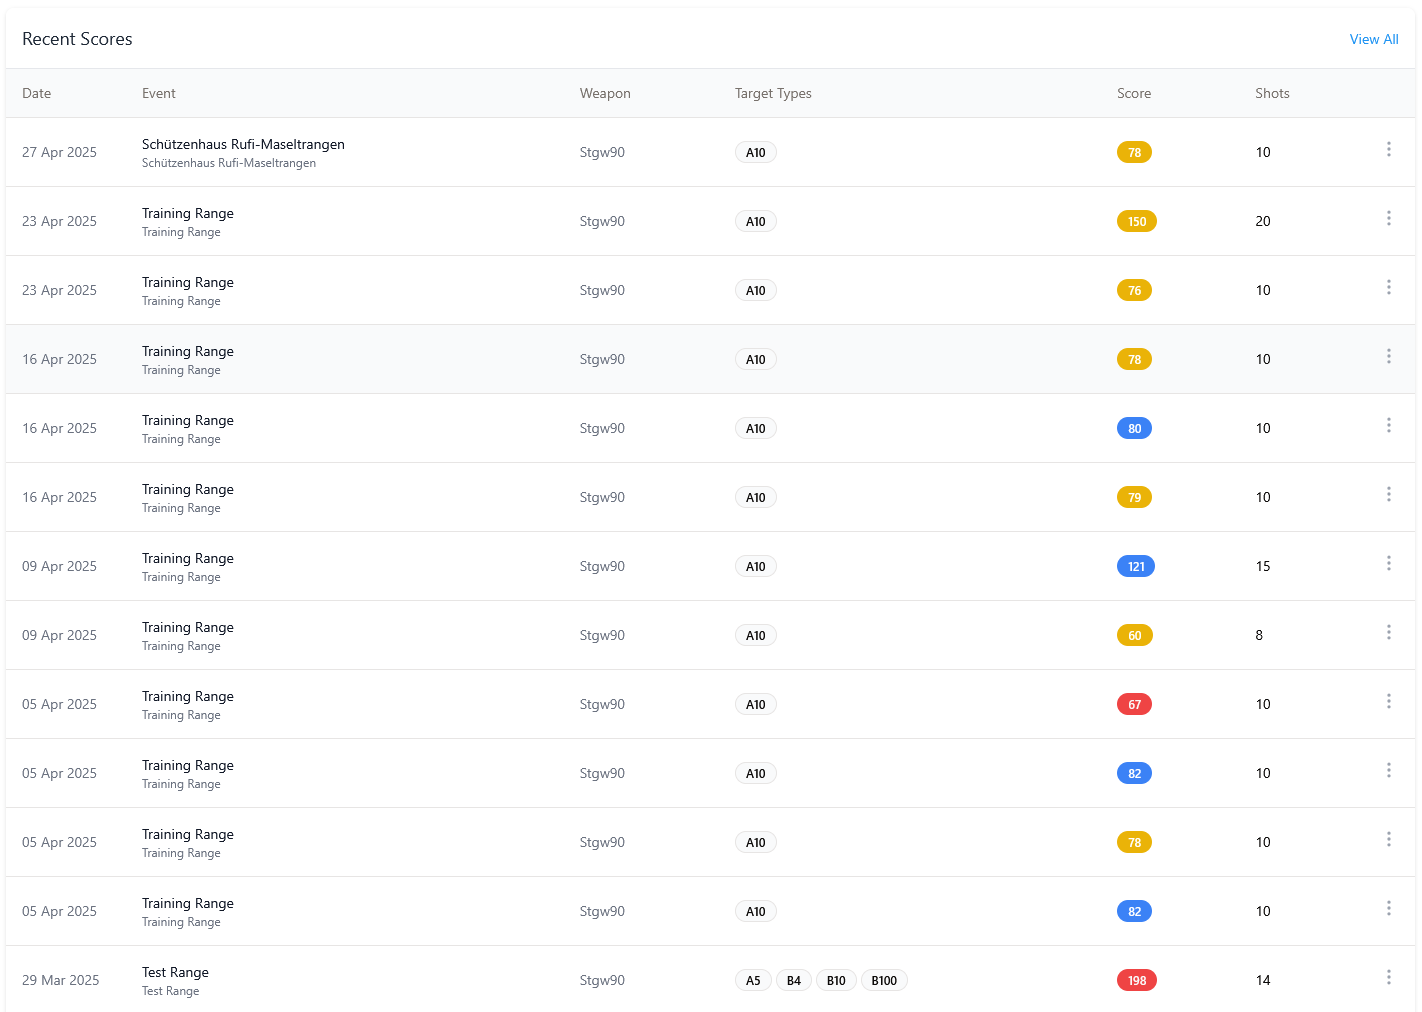1422x1012 pixels.
Task: Click three-dot icon on the 15-shot row
Action: [x=1388, y=563]
